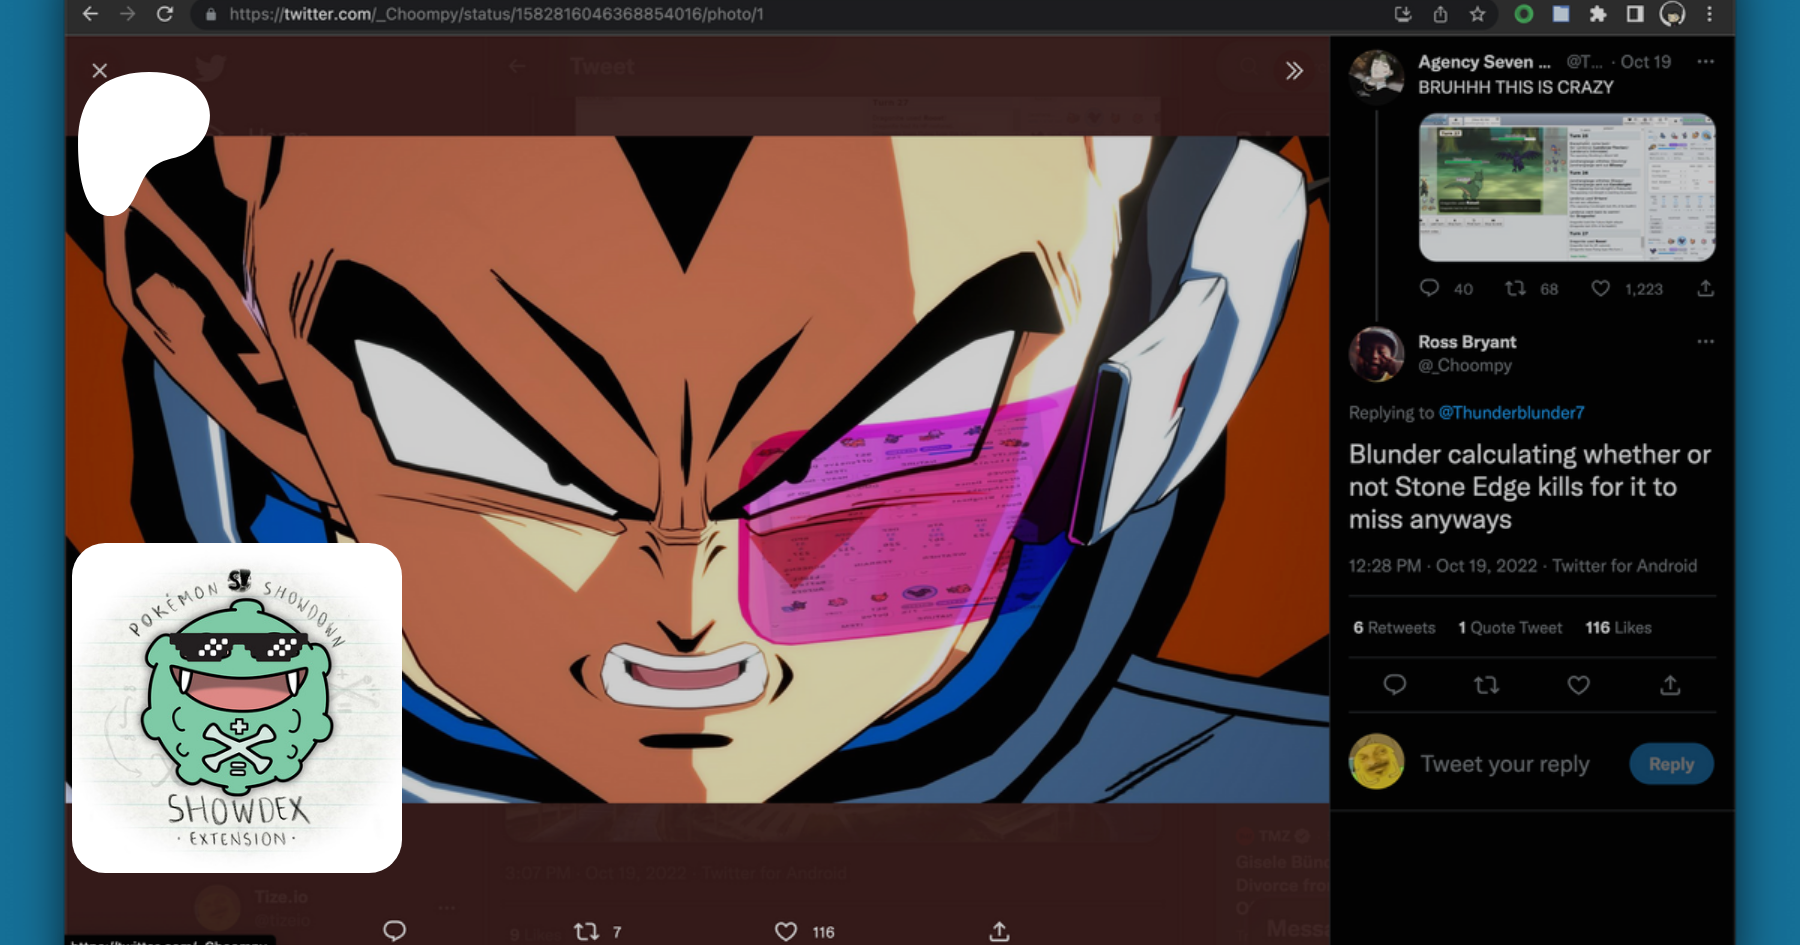Reply to Agency Seven's tweet with 40 replies
The image size is (1800, 945).
[1429, 289]
